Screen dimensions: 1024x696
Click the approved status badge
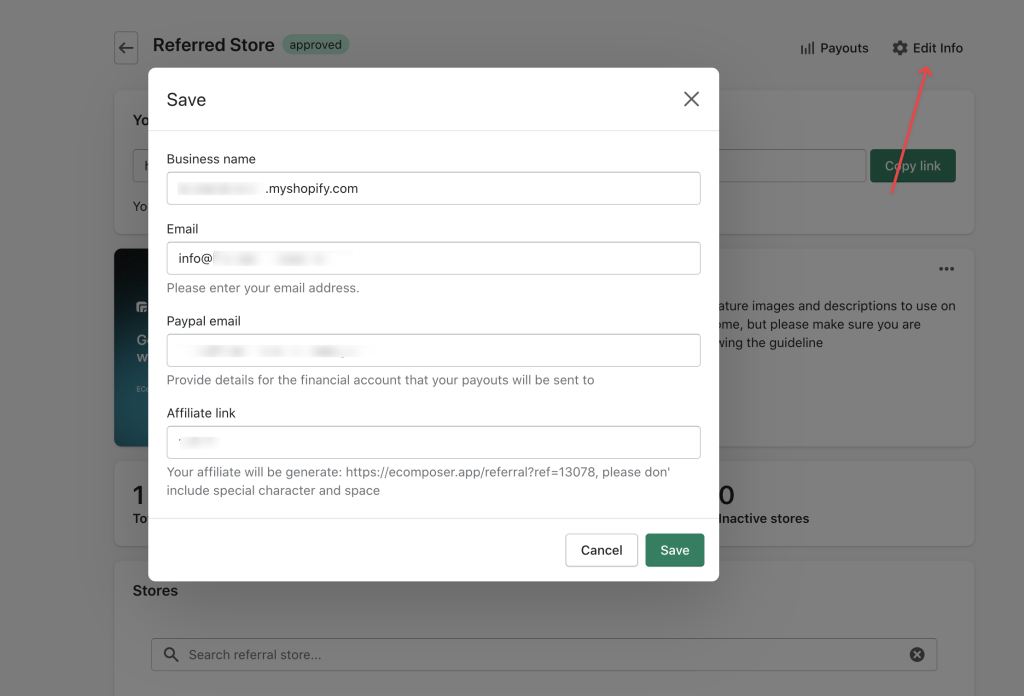click(x=315, y=44)
